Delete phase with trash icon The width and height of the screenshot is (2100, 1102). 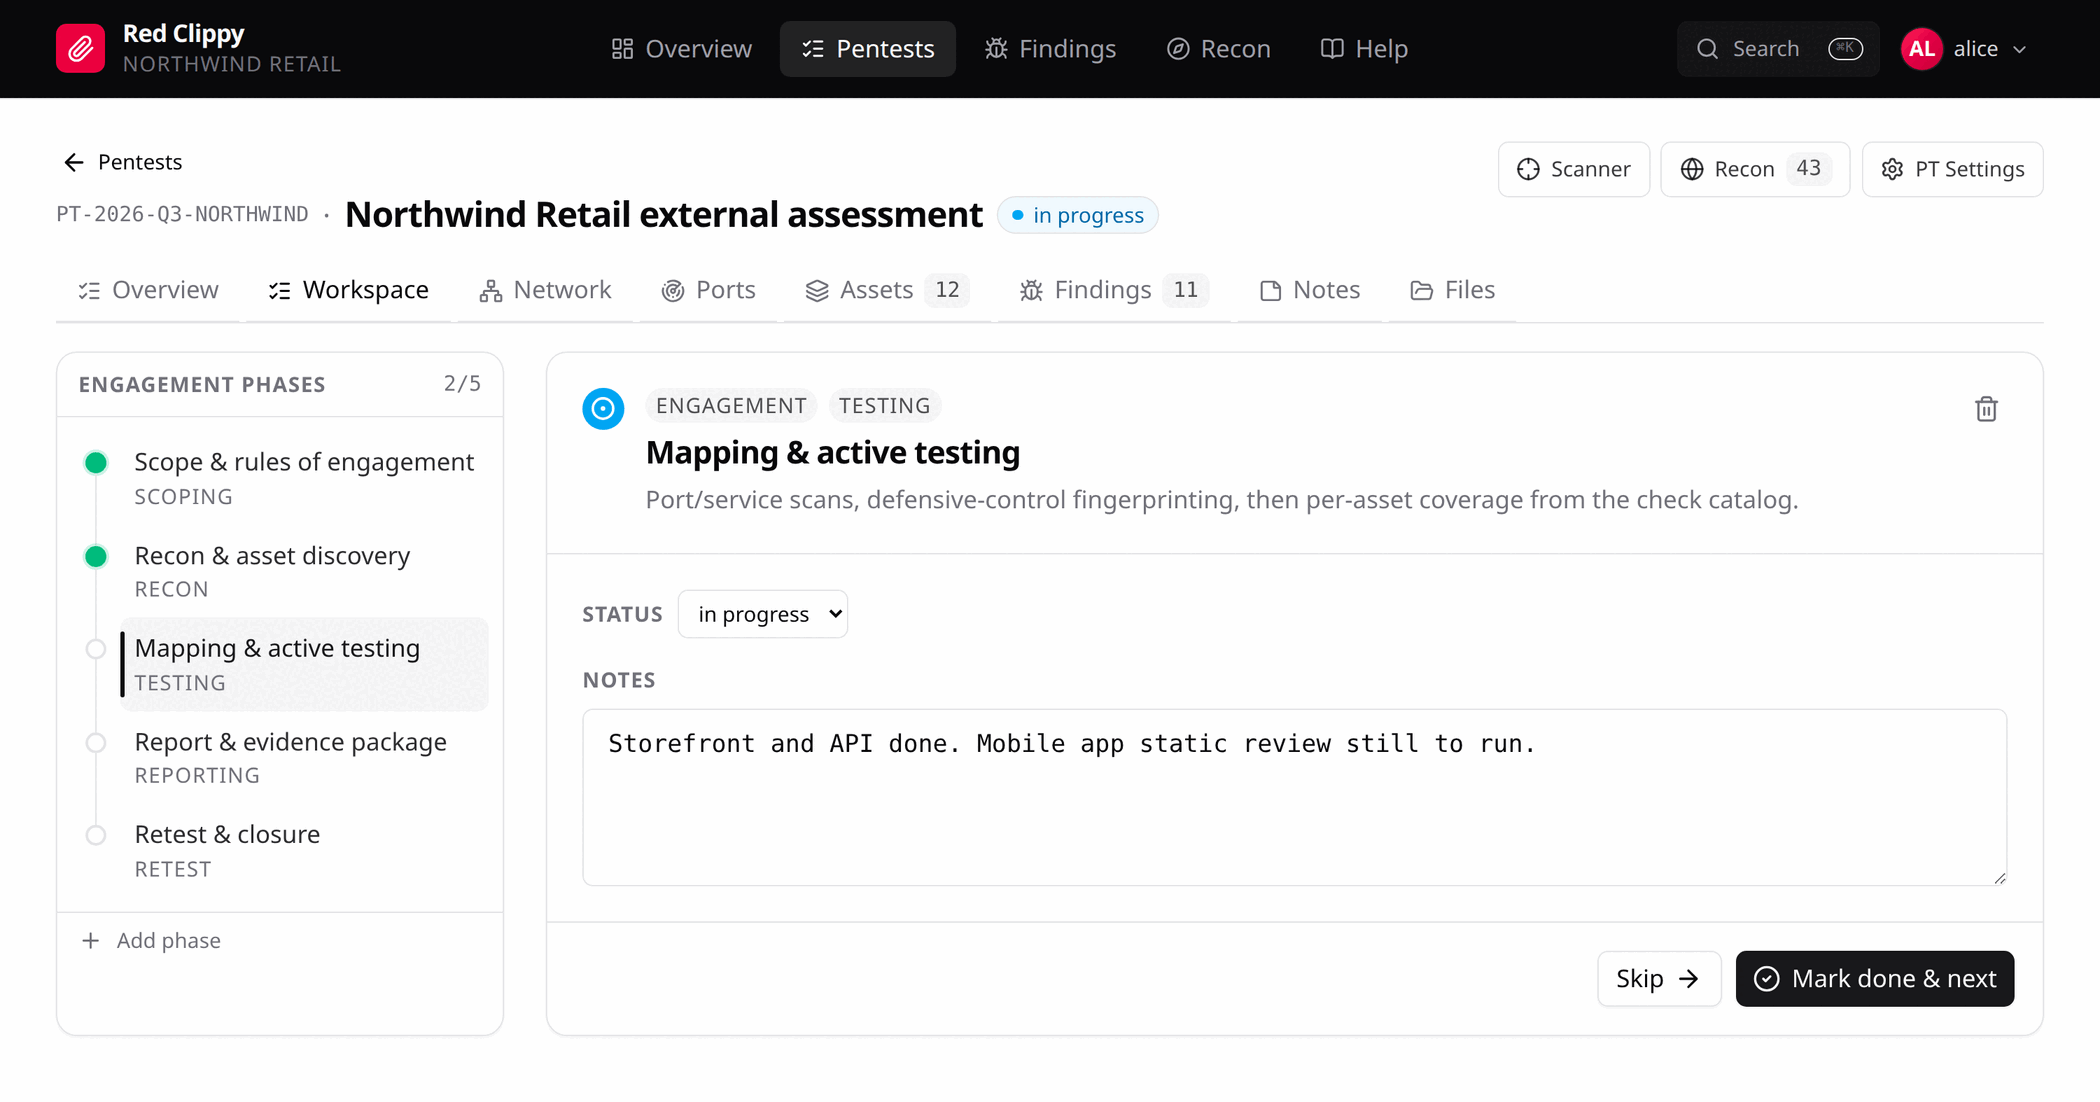pyautogui.click(x=1986, y=409)
